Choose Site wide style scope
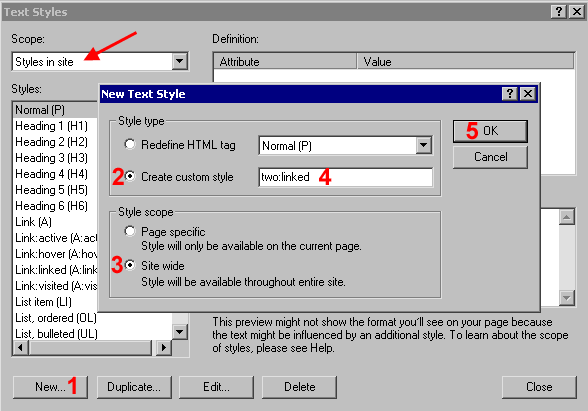The image size is (588, 411). click(x=130, y=265)
